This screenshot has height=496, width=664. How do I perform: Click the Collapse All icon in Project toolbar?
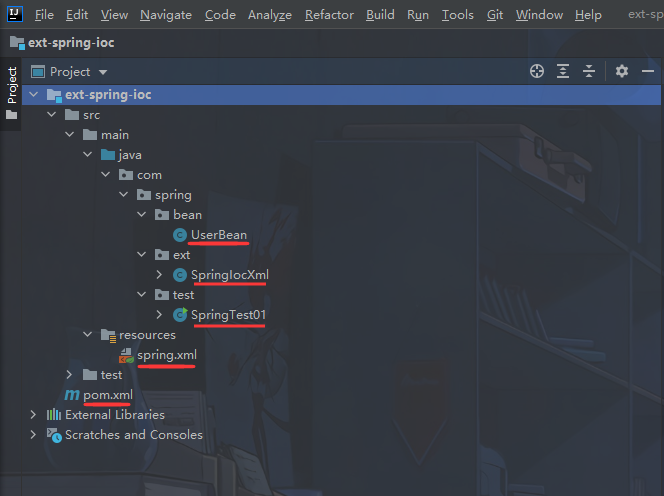(589, 71)
